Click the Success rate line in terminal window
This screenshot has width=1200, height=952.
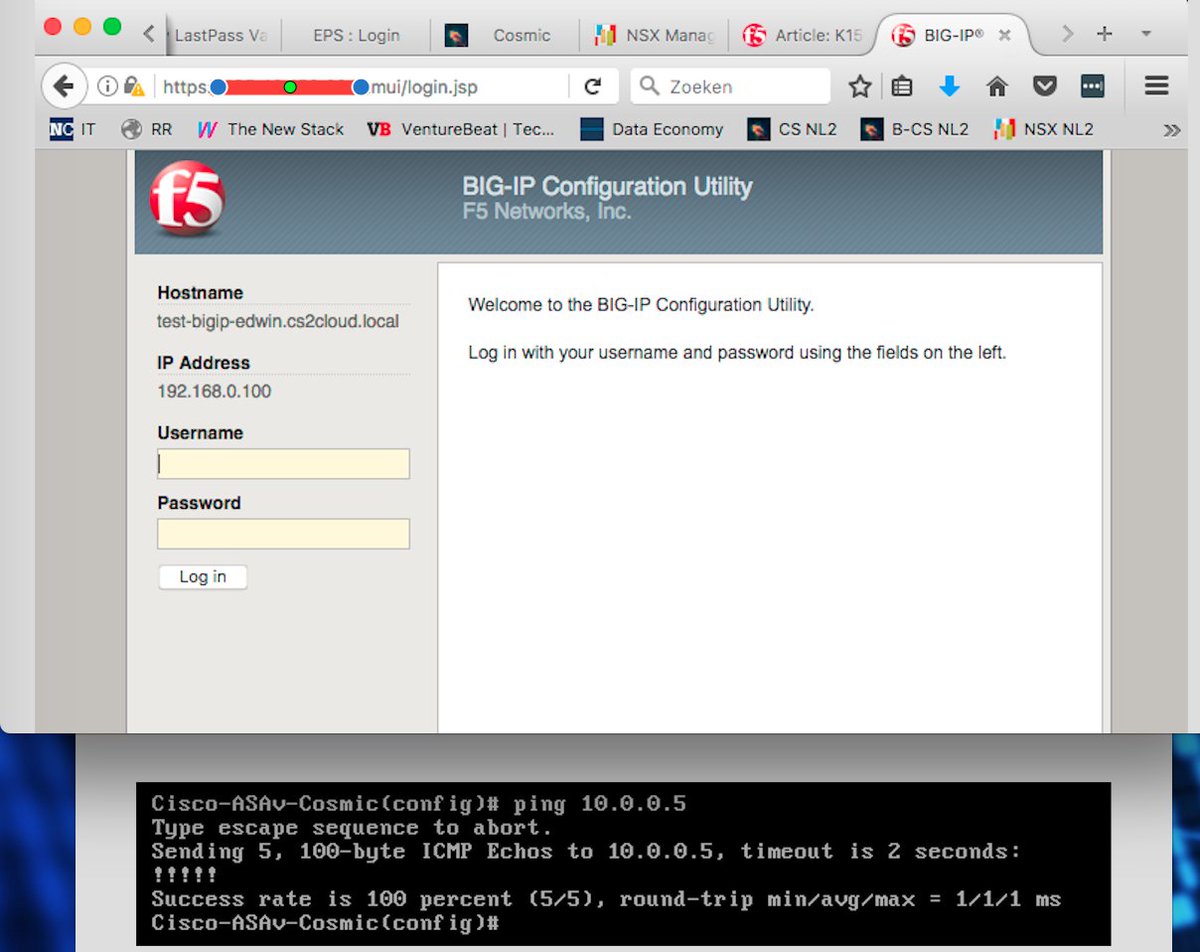point(606,899)
